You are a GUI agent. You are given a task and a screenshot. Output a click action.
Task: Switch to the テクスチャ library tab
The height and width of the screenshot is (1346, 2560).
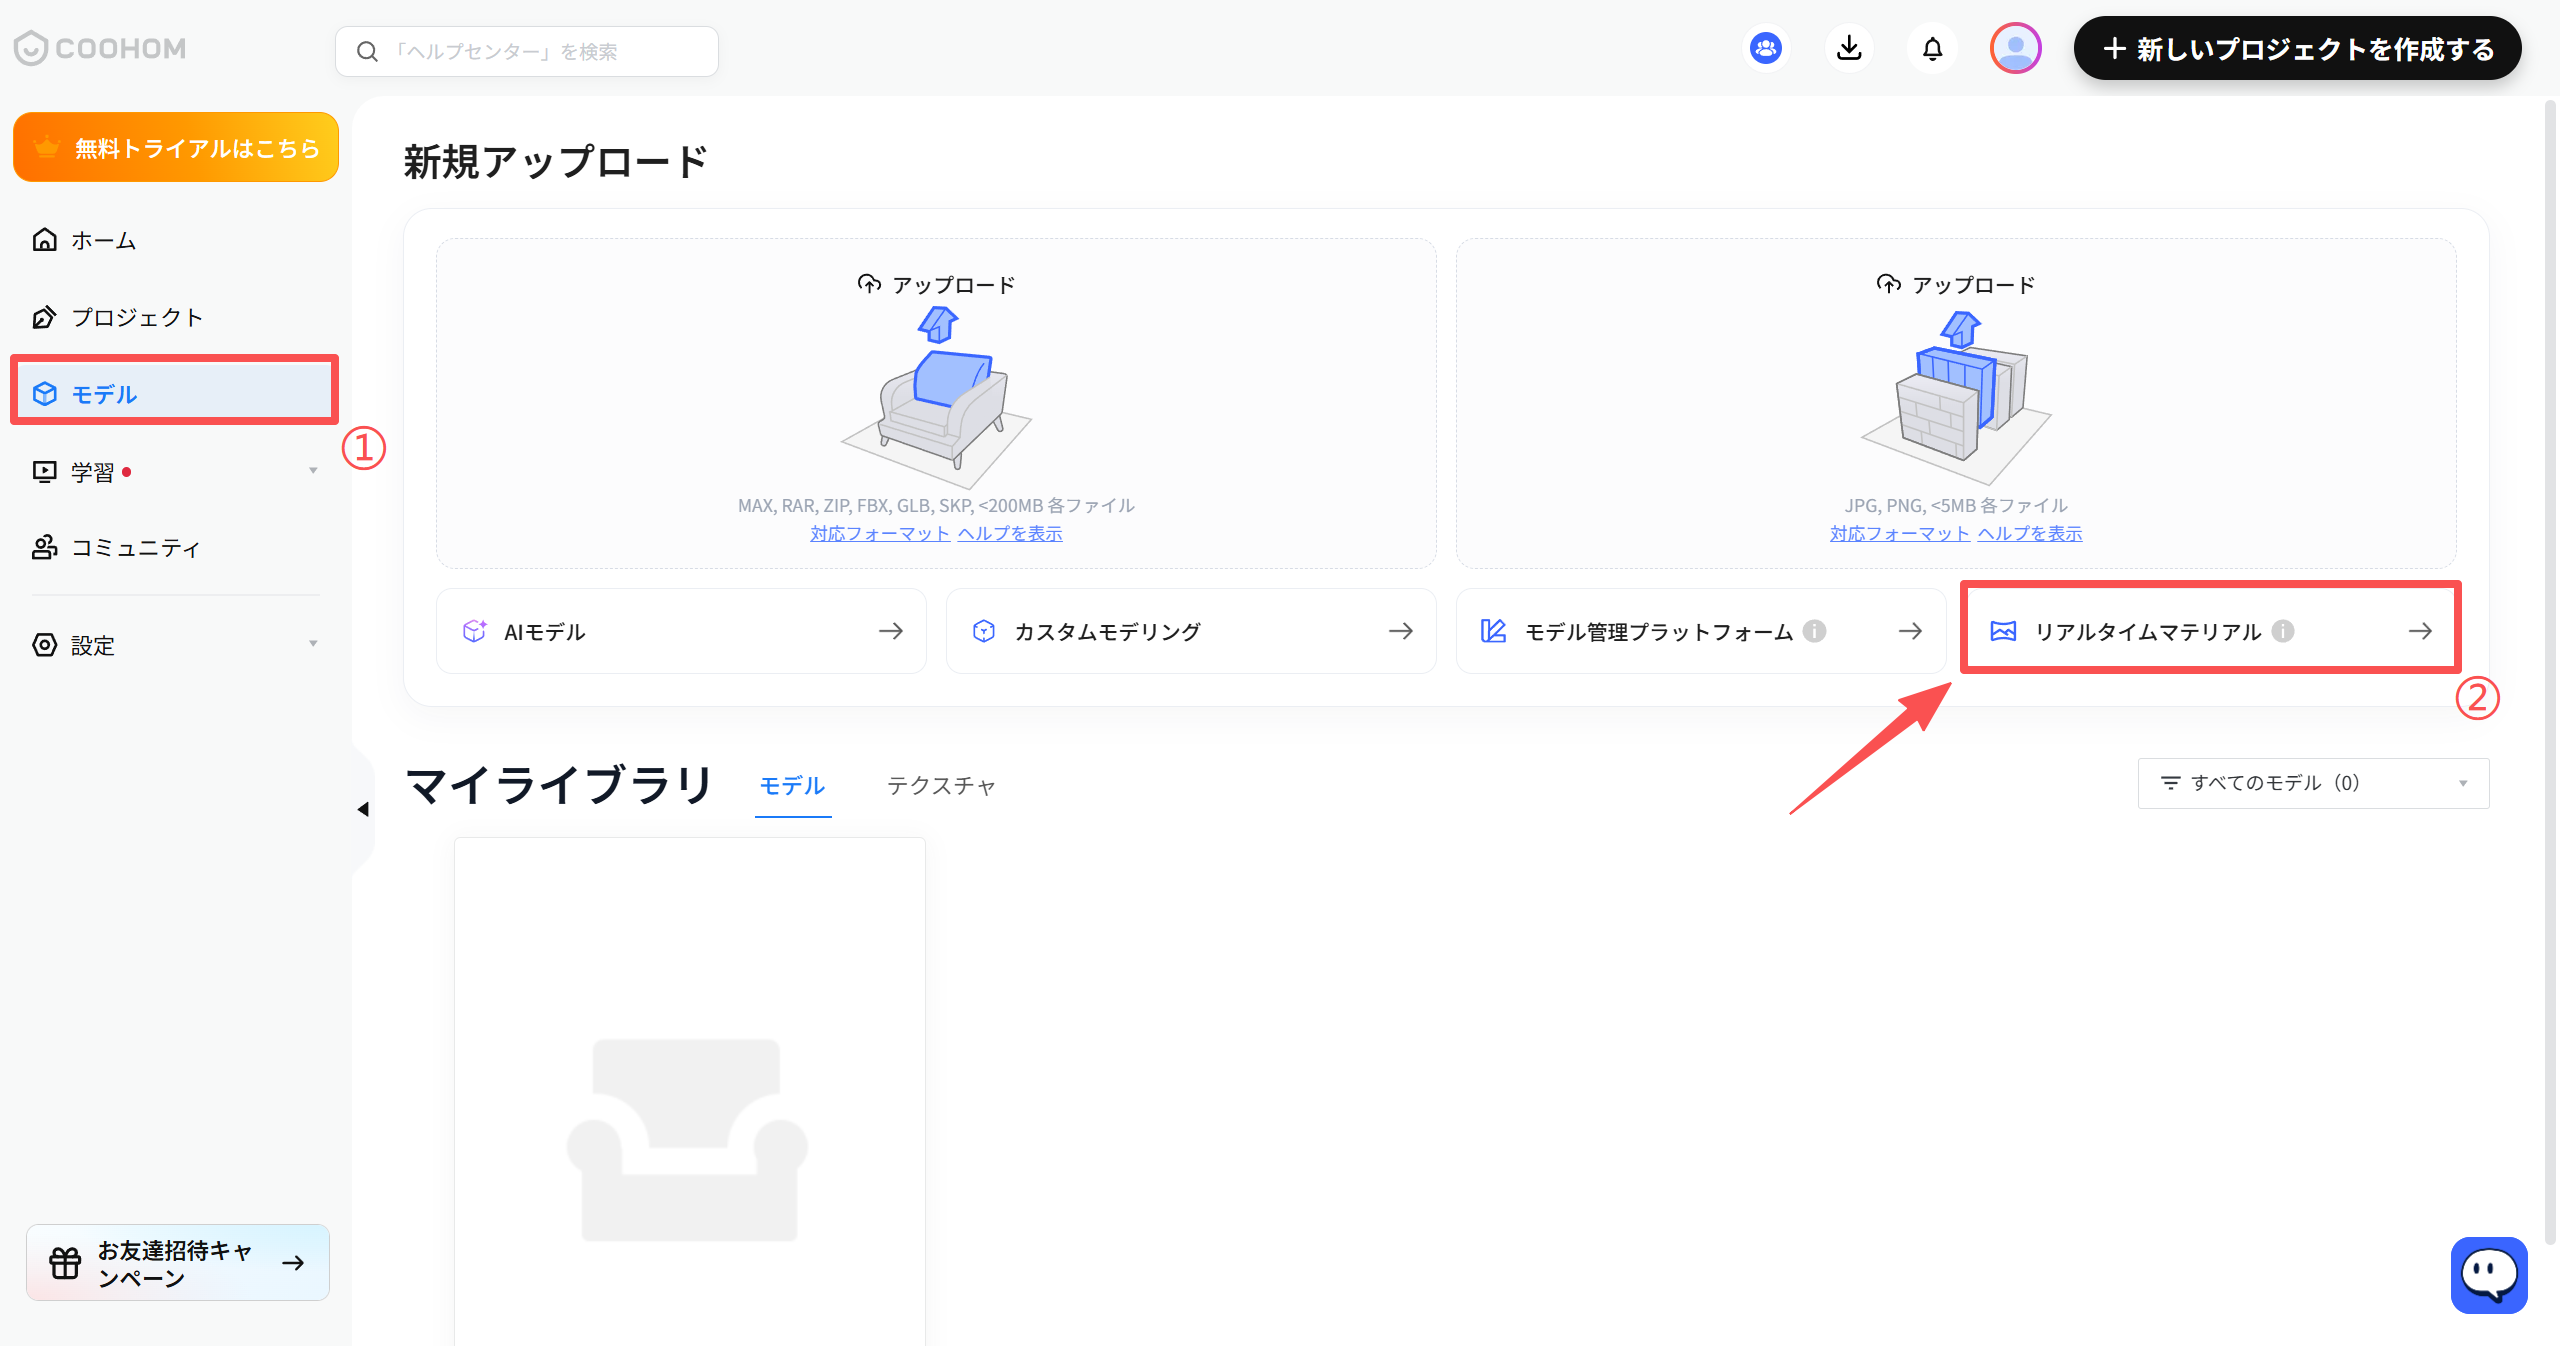pyautogui.click(x=941, y=786)
